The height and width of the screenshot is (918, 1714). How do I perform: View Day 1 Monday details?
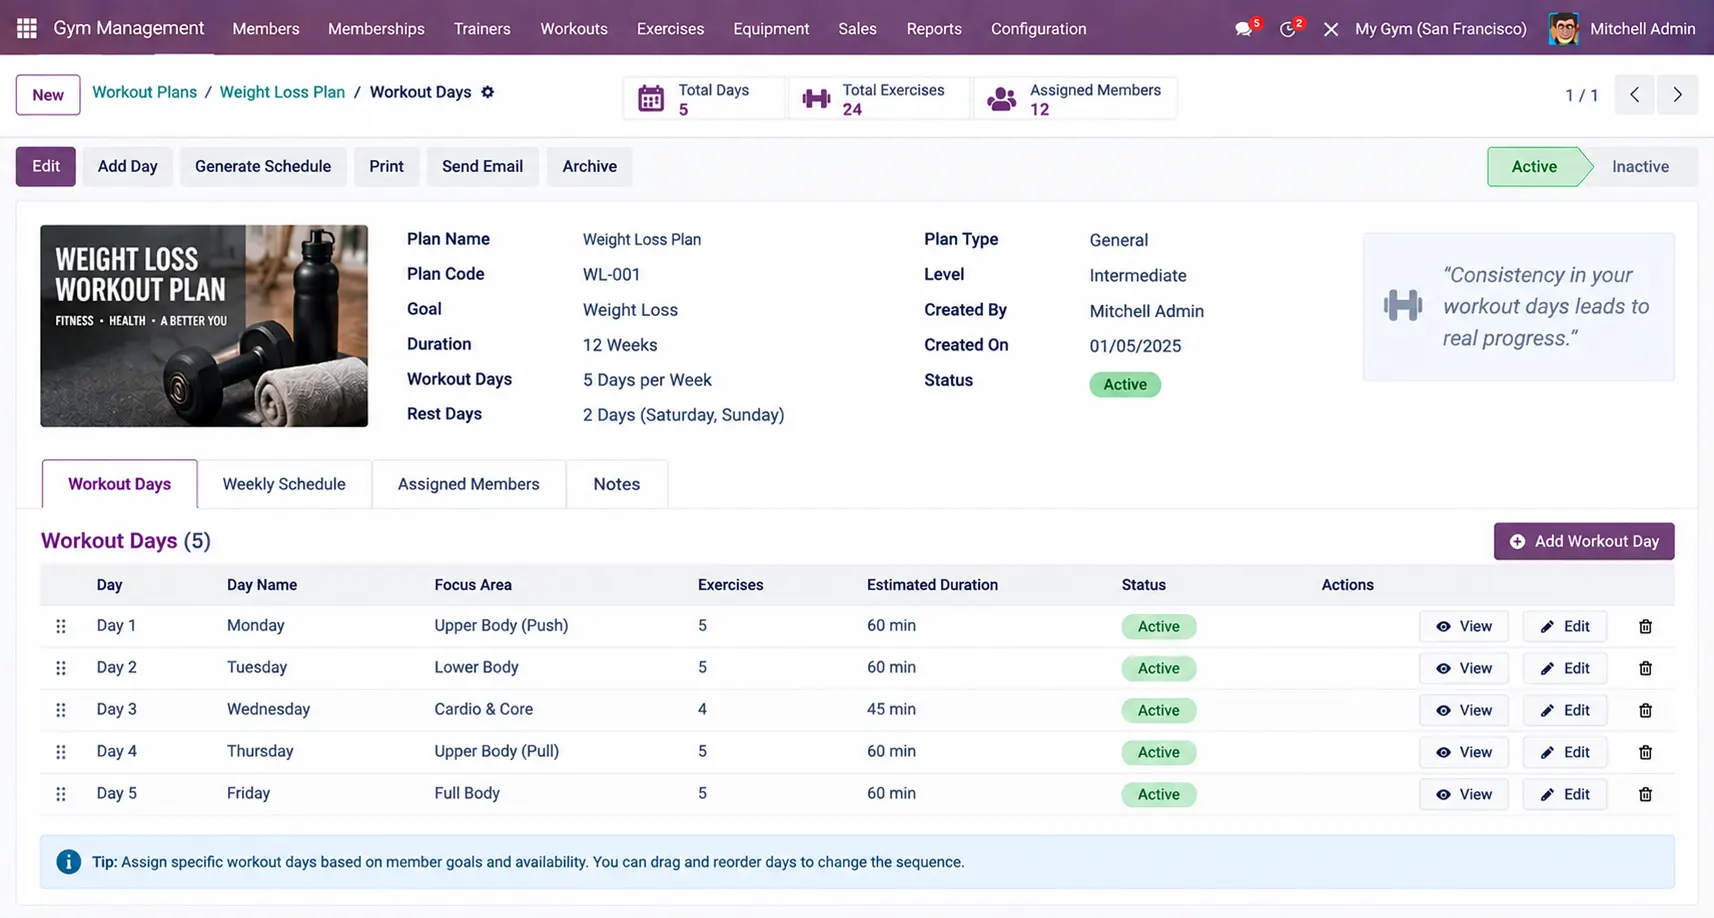coord(1464,626)
